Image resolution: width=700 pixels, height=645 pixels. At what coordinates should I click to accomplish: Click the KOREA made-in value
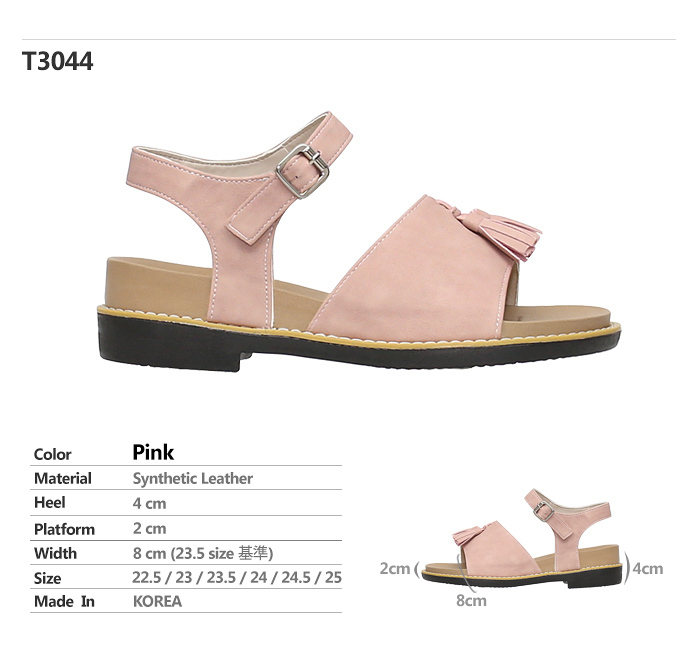point(157,601)
